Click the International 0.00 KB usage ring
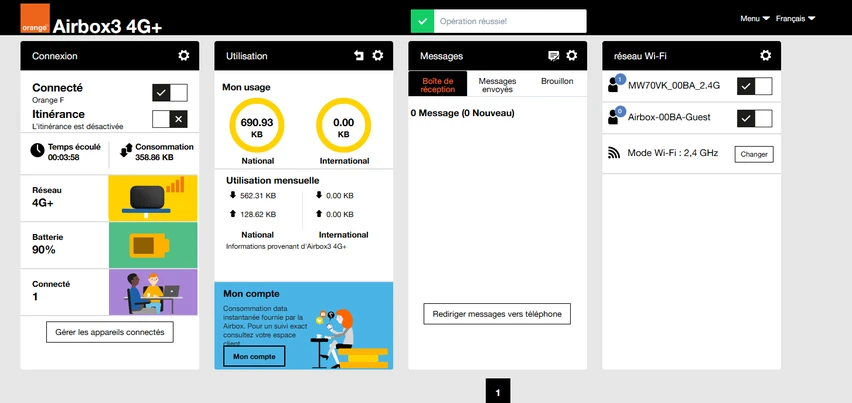This screenshot has width=852, height=403. pyautogui.click(x=343, y=126)
